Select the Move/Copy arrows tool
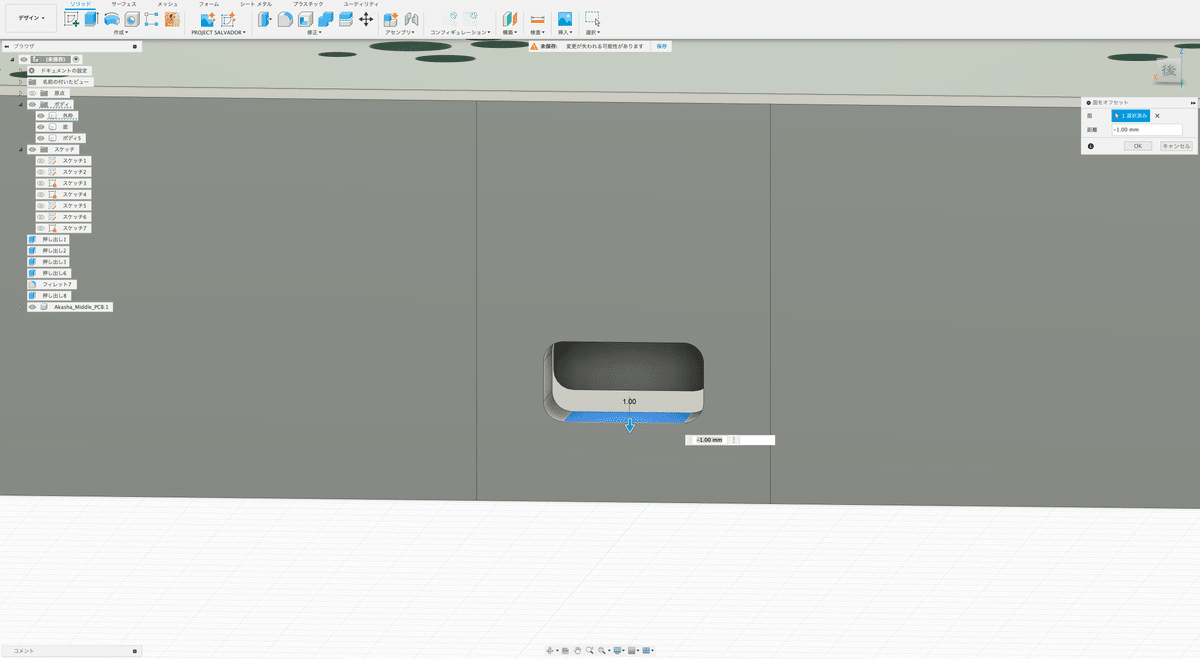 tap(366, 19)
